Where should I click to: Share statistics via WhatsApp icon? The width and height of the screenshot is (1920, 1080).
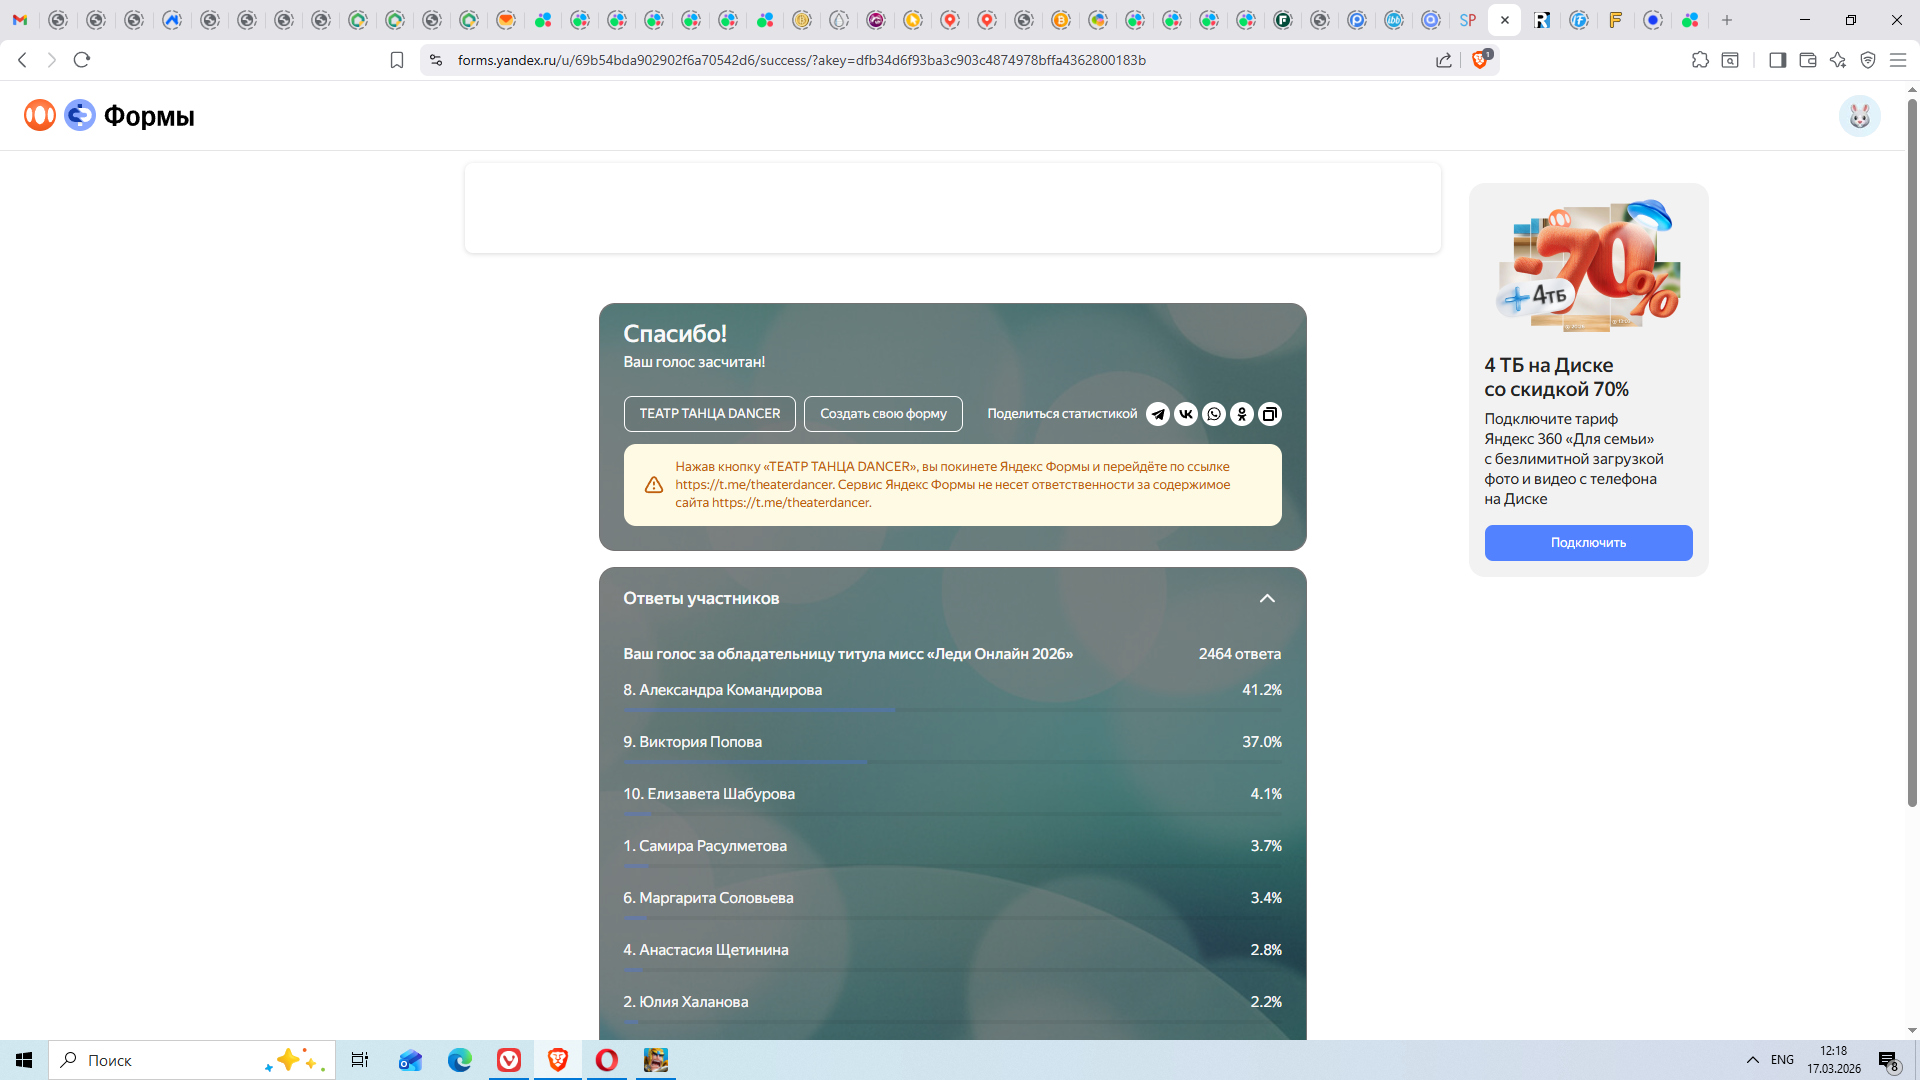(1214, 414)
